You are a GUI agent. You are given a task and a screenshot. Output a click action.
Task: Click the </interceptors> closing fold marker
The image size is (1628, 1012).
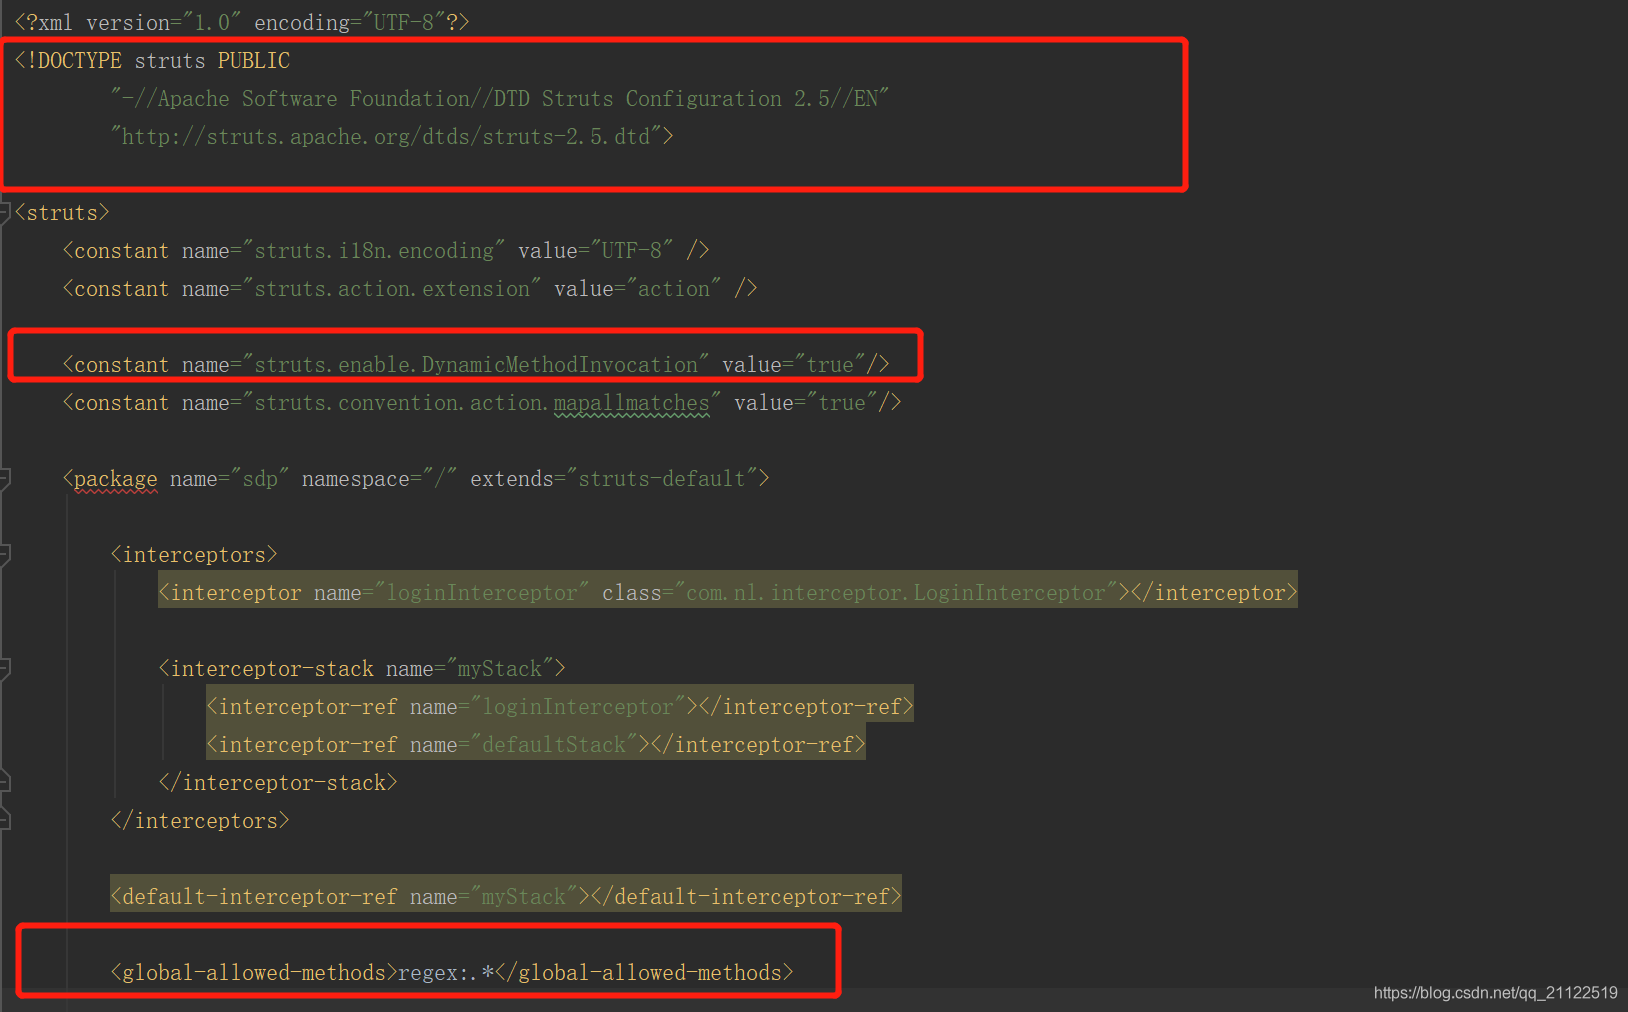(4, 820)
